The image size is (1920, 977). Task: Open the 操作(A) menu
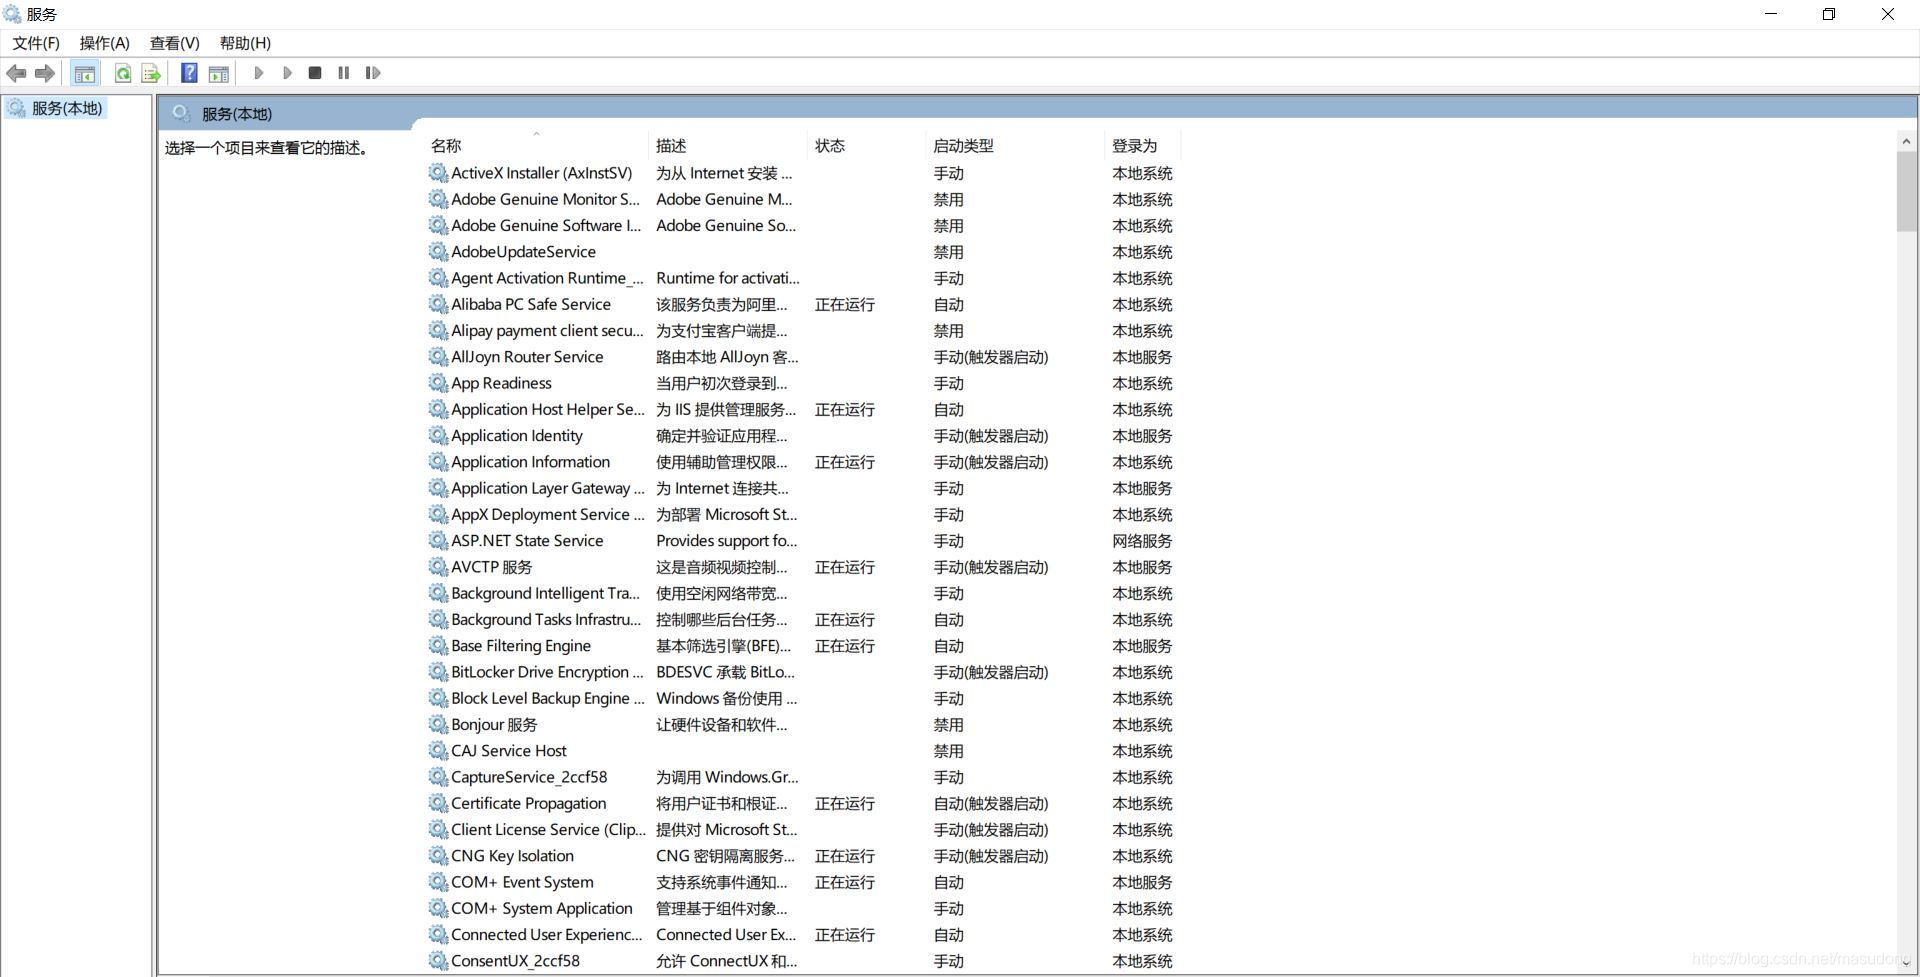click(x=105, y=43)
